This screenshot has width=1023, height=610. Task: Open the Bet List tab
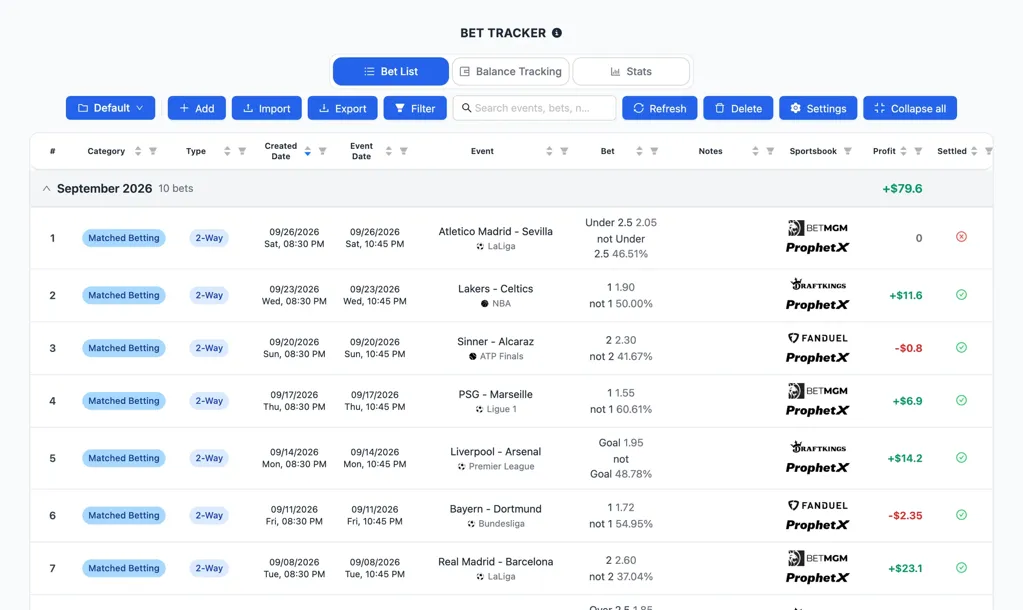(390, 71)
